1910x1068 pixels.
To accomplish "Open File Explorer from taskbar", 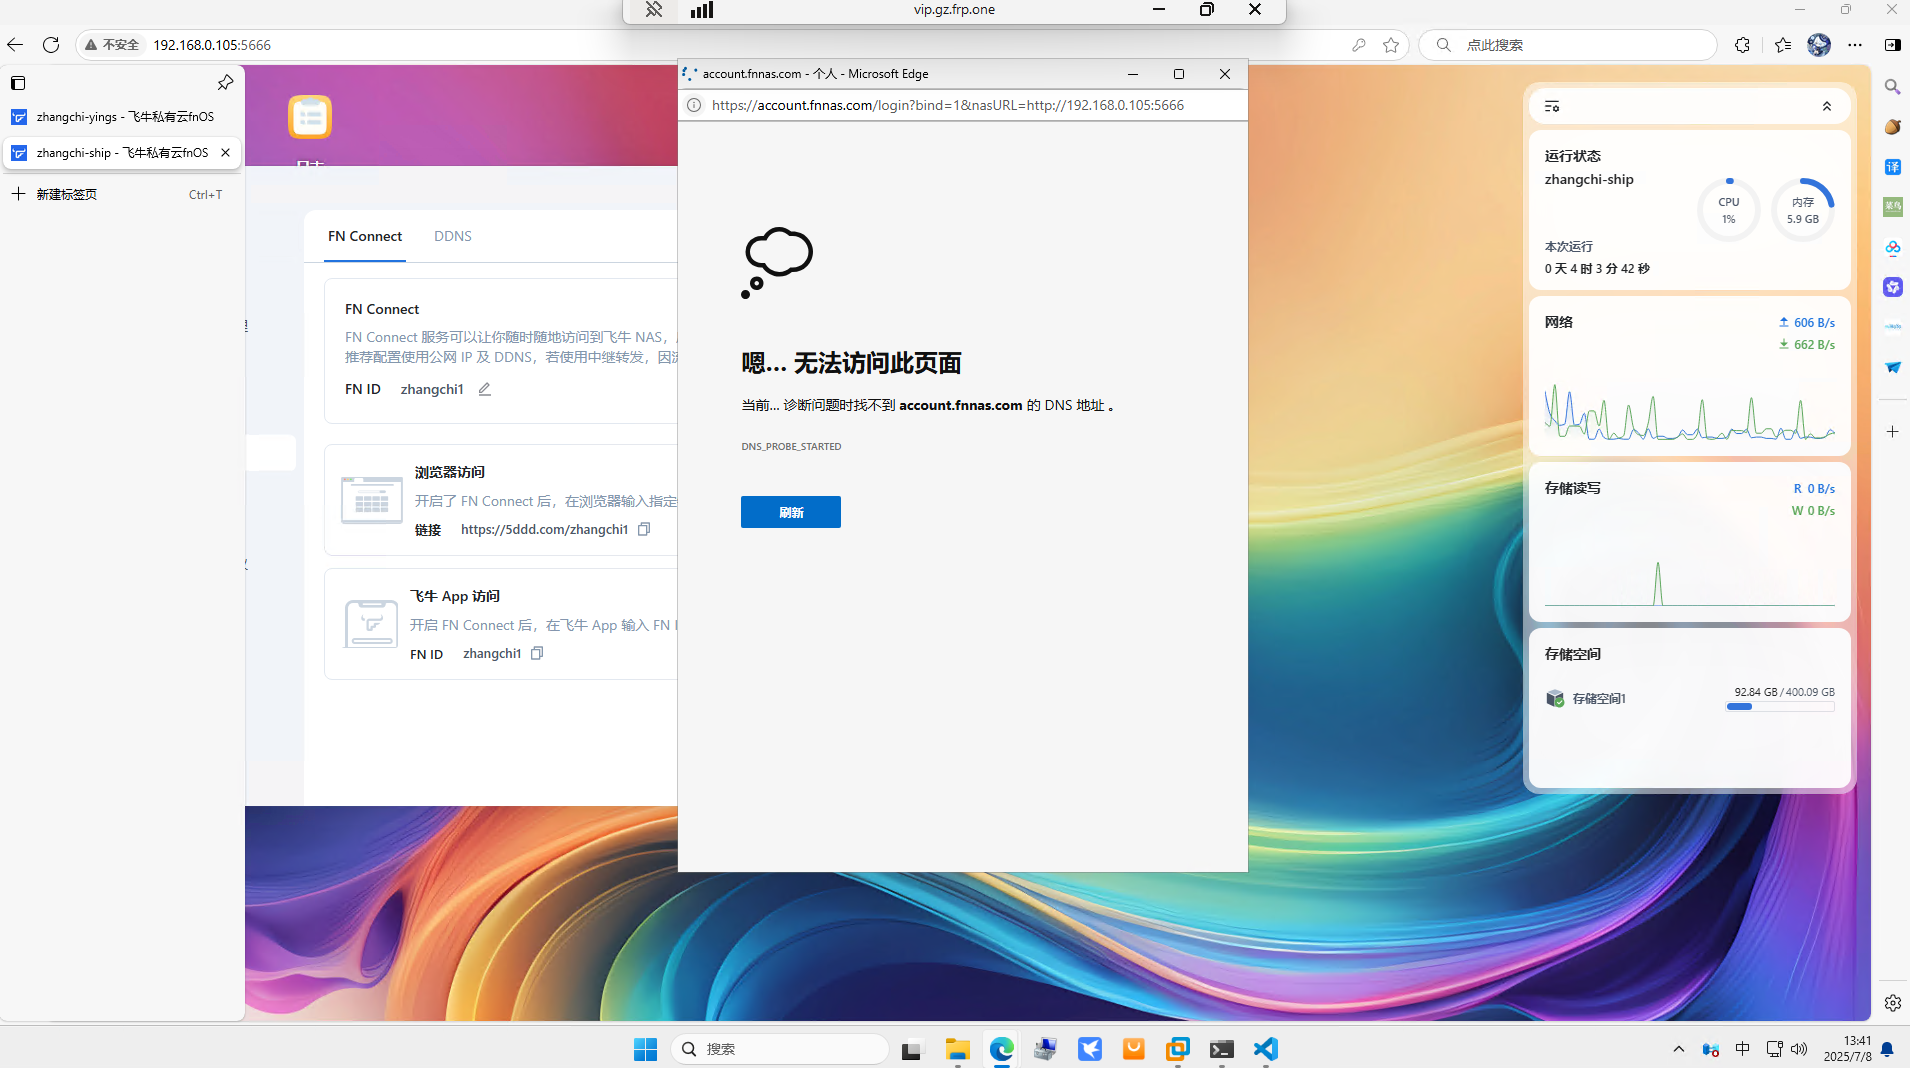I will pyautogui.click(x=957, y=1048).
